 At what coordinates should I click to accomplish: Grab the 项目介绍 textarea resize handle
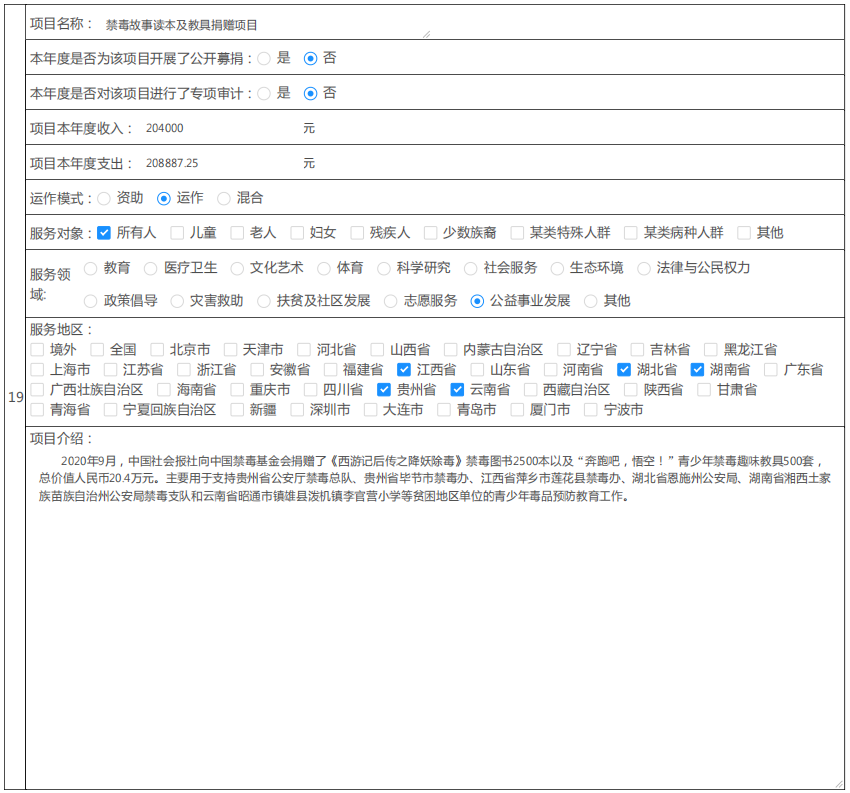(839, 784)
